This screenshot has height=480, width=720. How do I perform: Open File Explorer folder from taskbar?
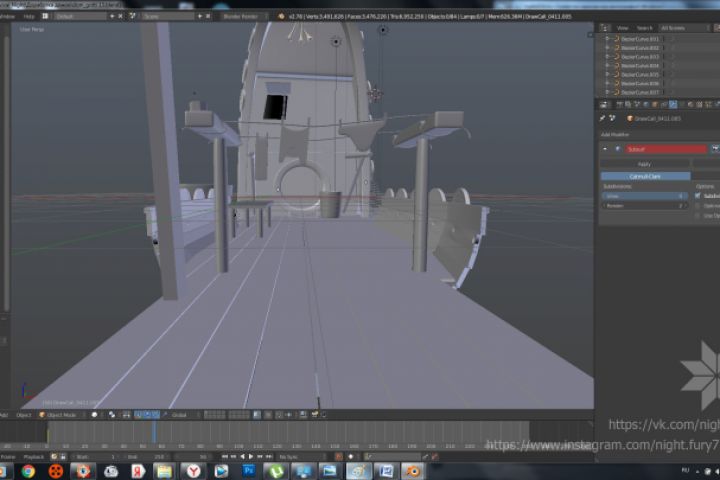click(165, 471)
